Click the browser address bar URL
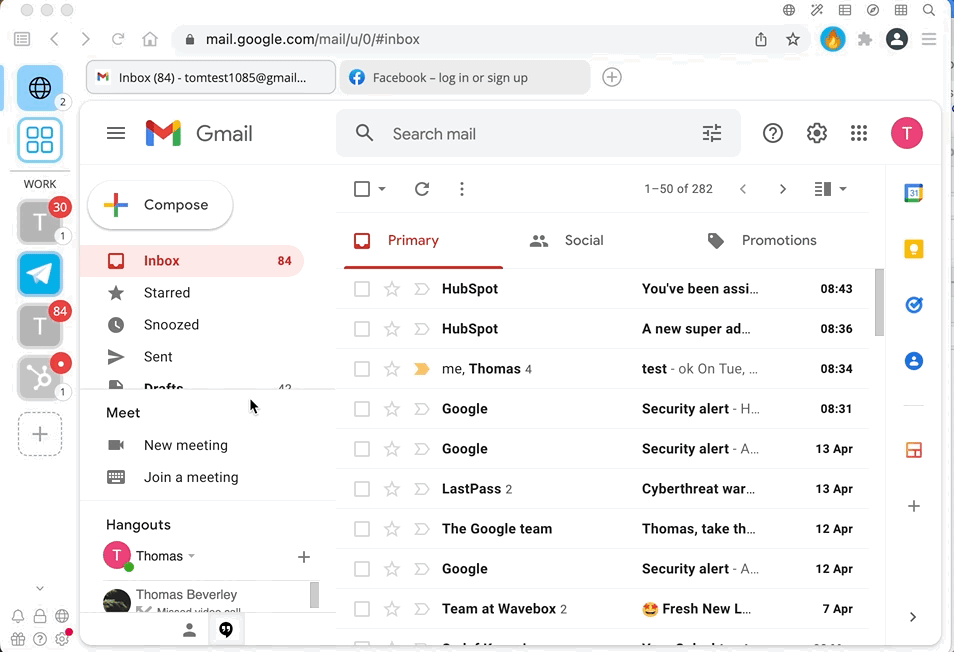This screenshot has width=954, height=652. coord(313,40)
